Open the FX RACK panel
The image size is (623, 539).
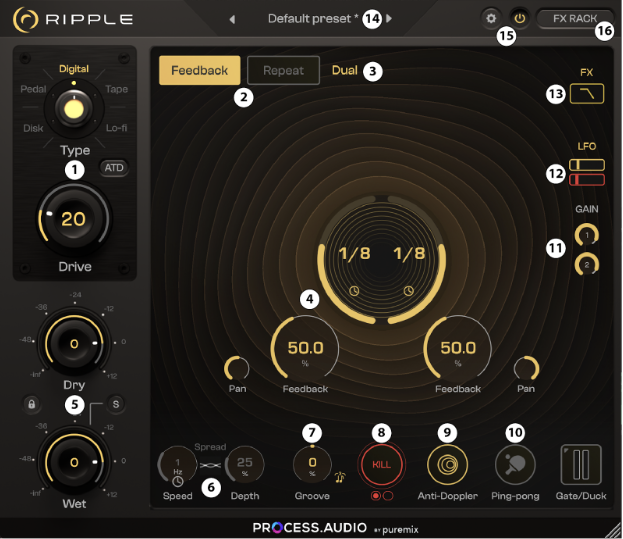[575, 19]
